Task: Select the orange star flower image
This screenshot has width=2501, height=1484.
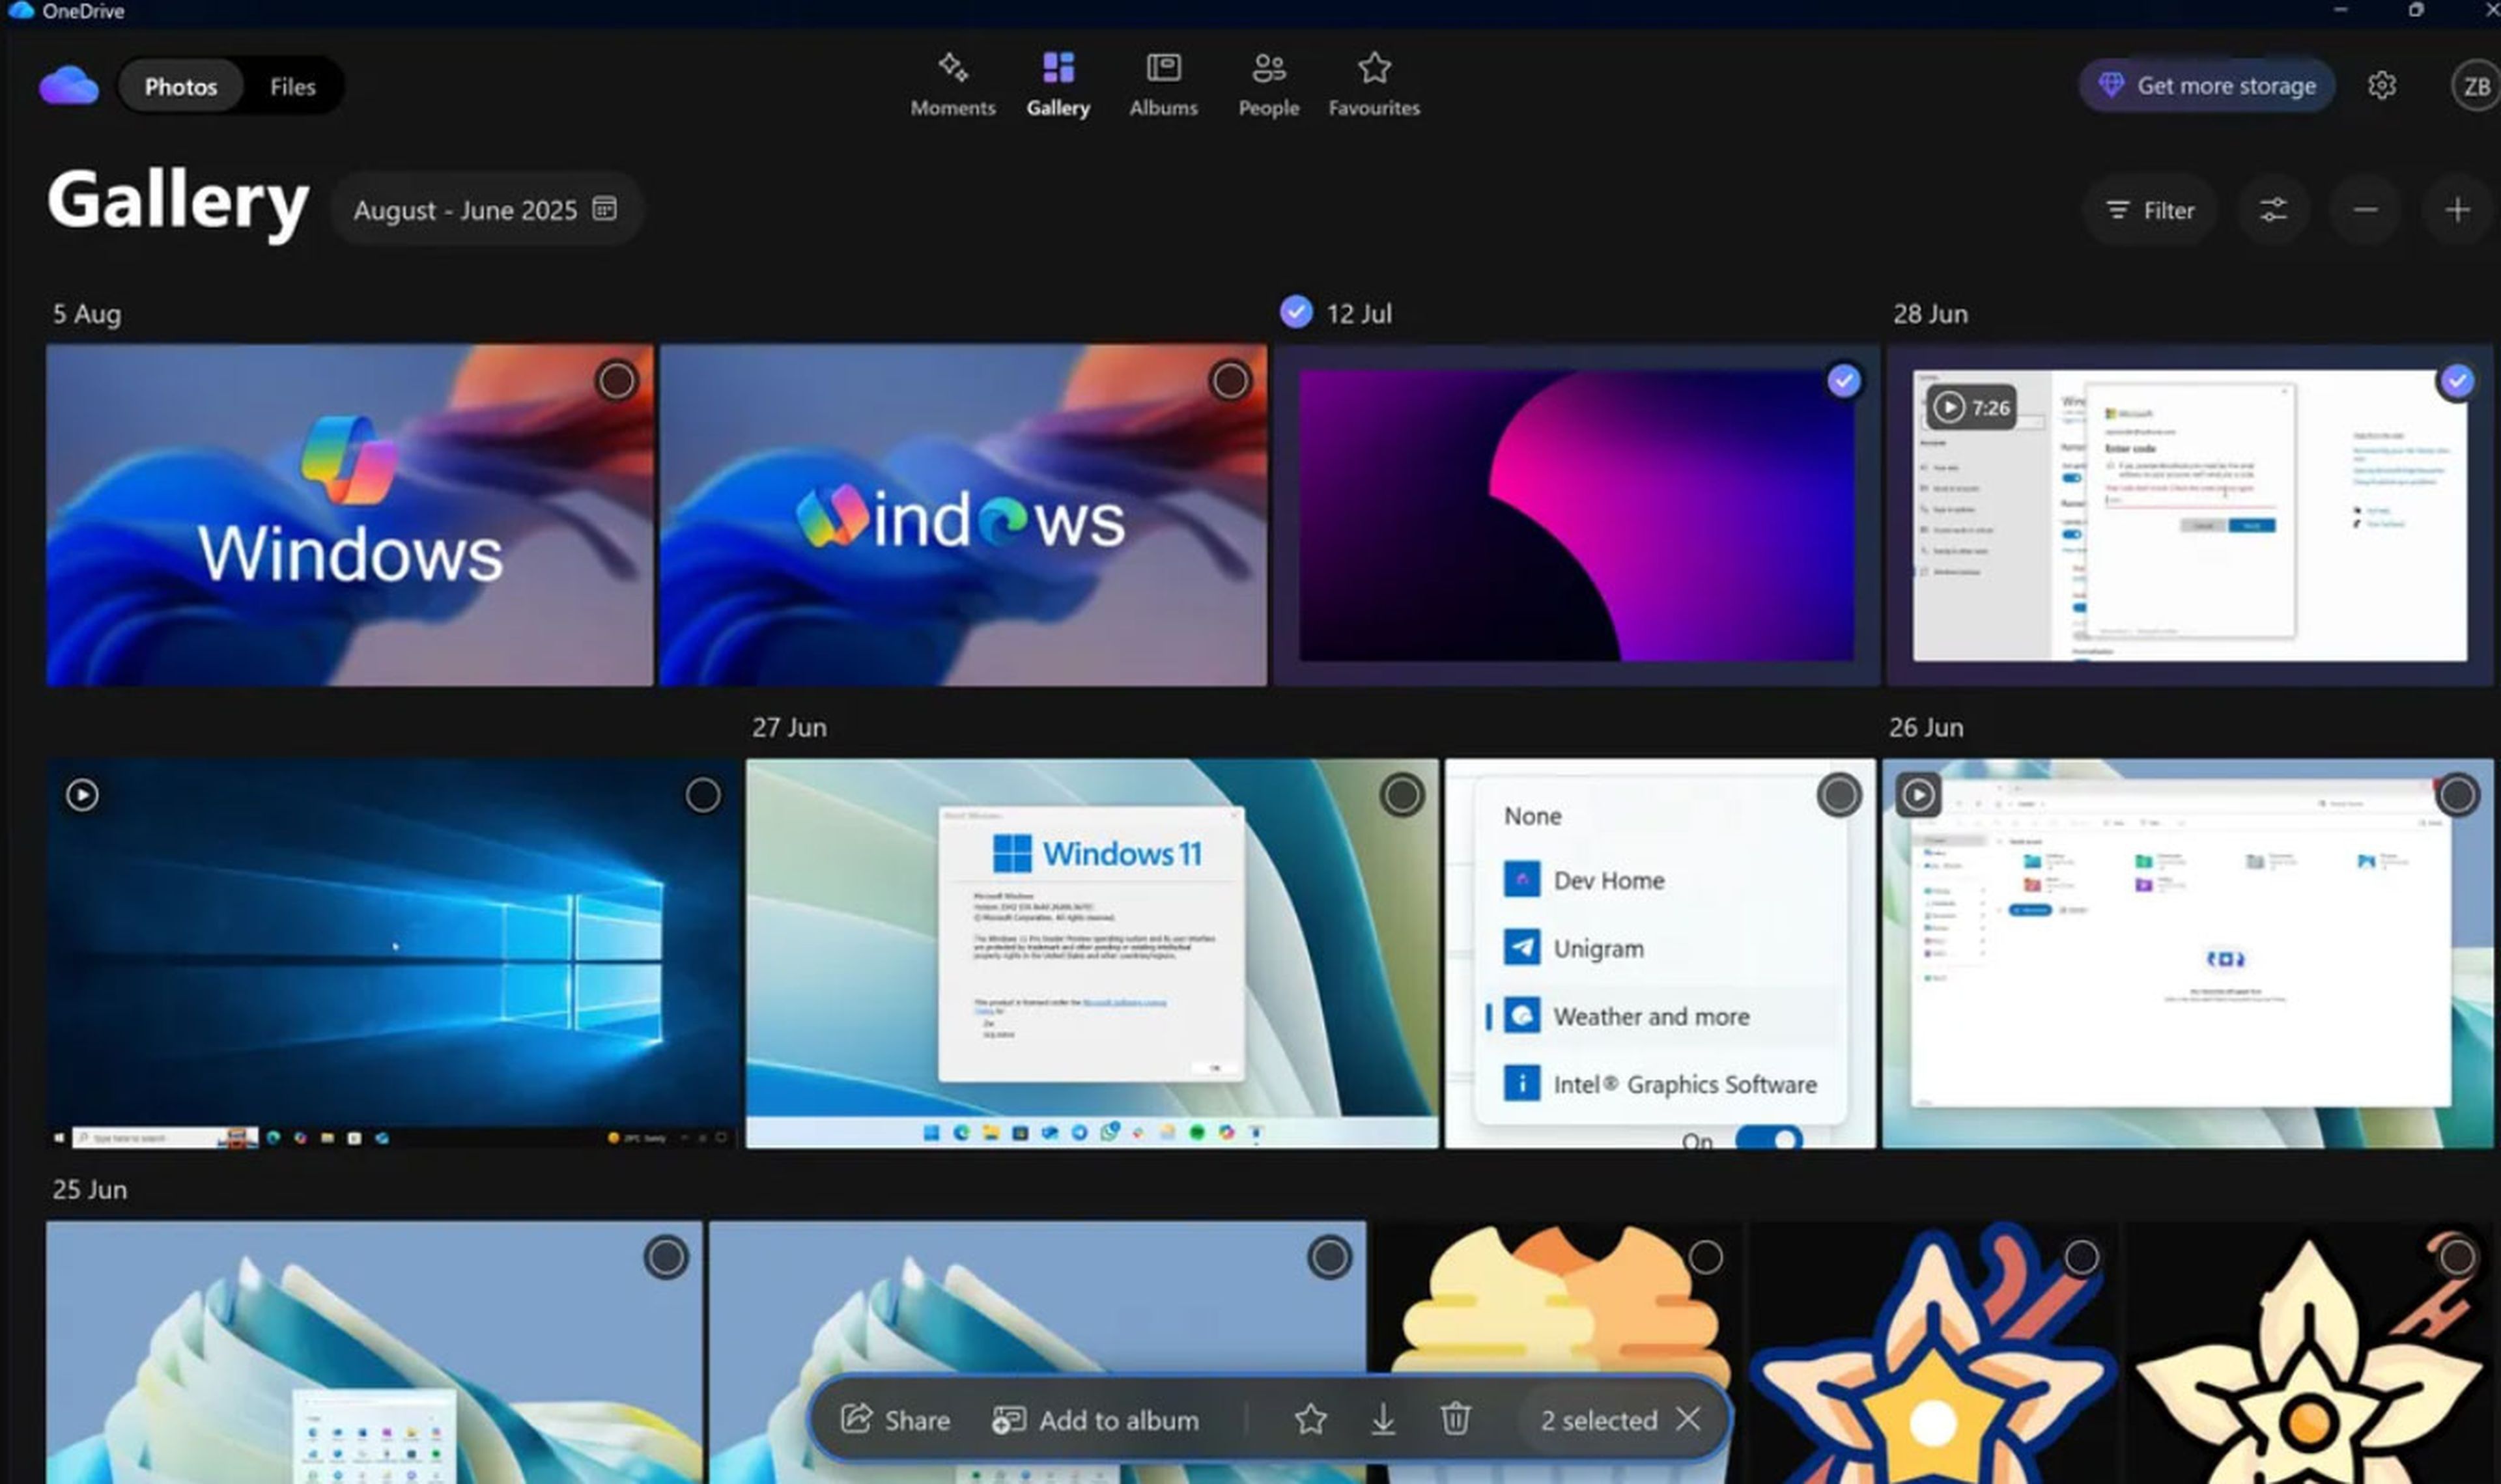Action: [x=2081, y=1257]
